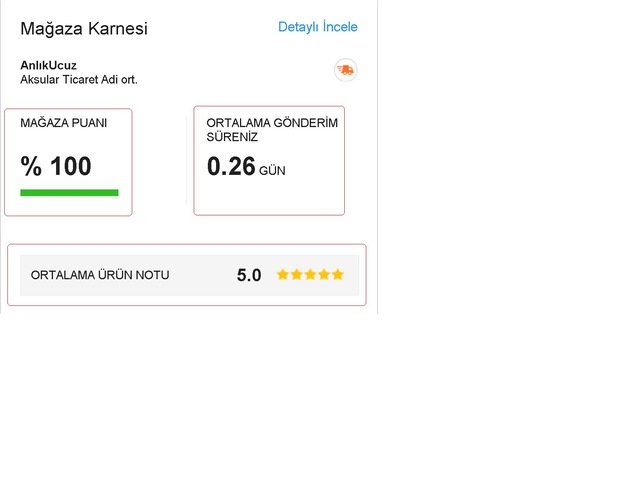Click the AnlıkUcuz store name

[x=49, y=65]
